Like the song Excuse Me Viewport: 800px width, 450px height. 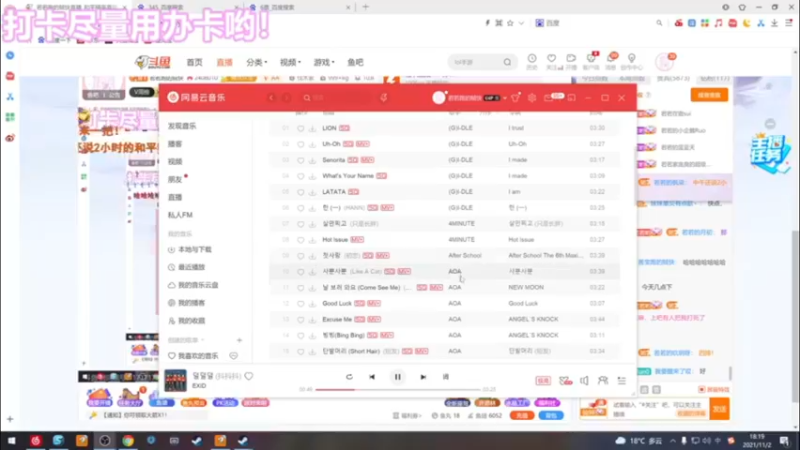click(x=301, y=319)
